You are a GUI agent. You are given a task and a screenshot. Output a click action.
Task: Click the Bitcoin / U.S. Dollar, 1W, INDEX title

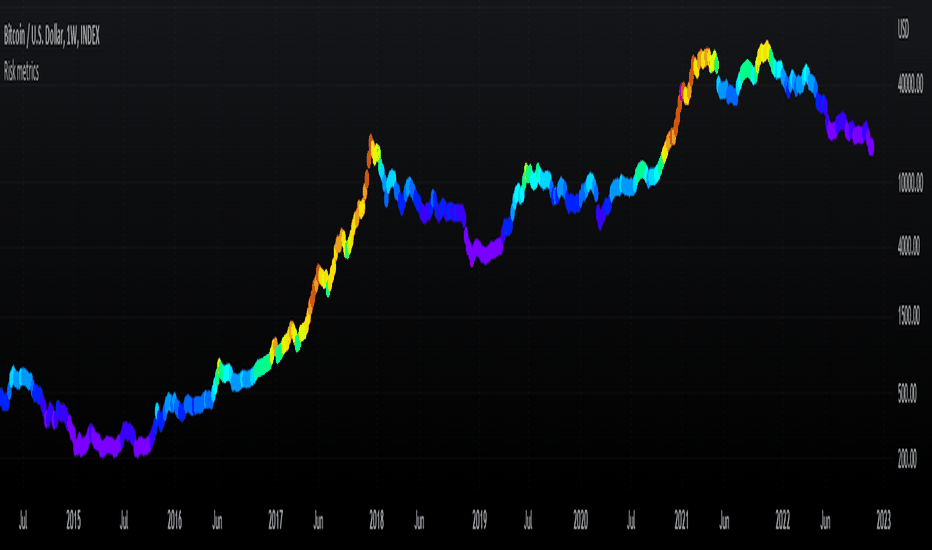[52, 36]
